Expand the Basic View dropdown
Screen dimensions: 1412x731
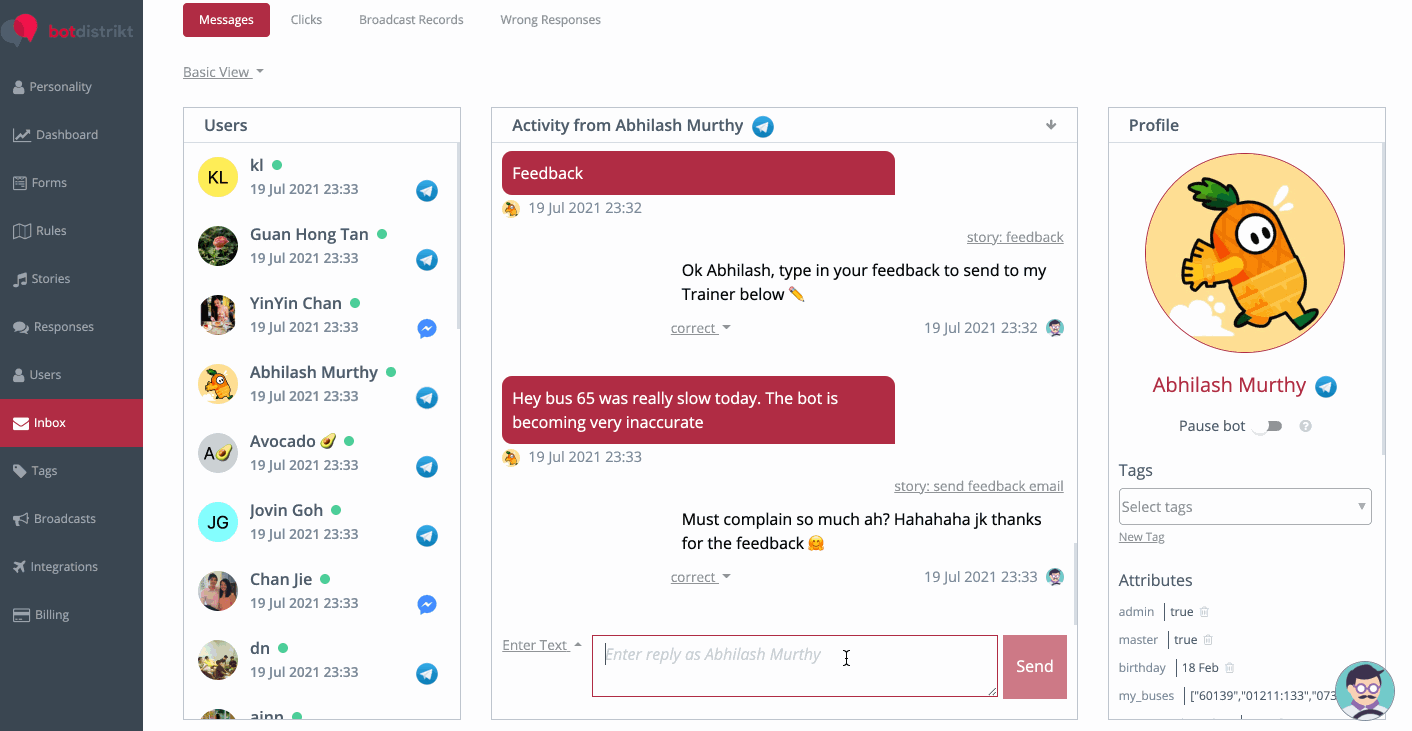click(x=223, y=72)
